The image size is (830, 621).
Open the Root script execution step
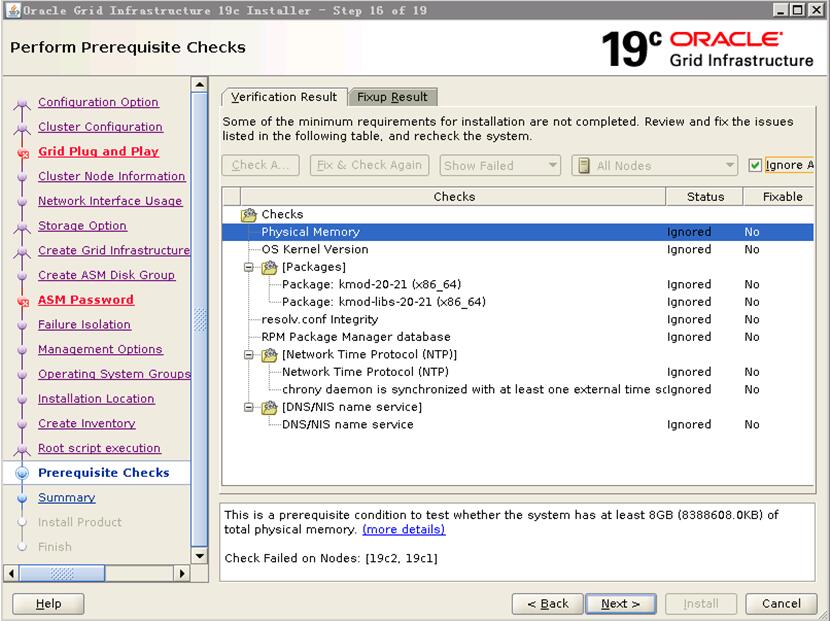(99, 448)
